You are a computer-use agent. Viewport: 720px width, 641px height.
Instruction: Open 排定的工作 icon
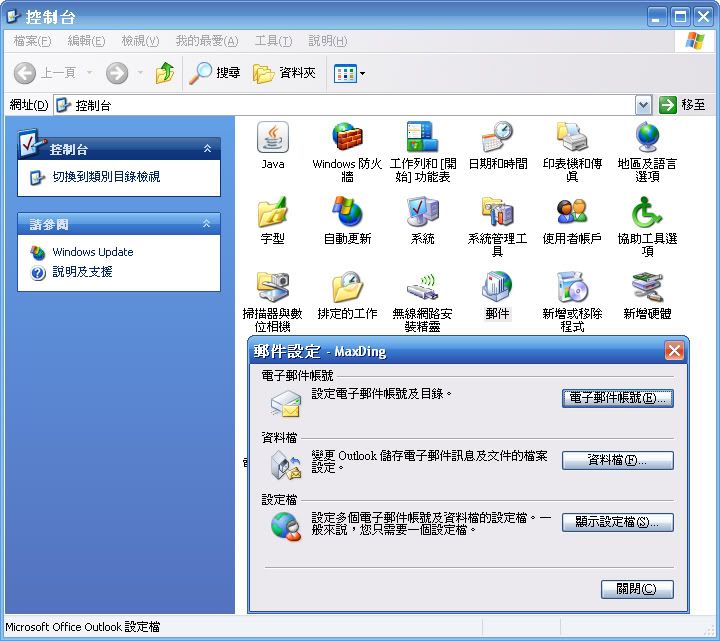coord(347,287)
